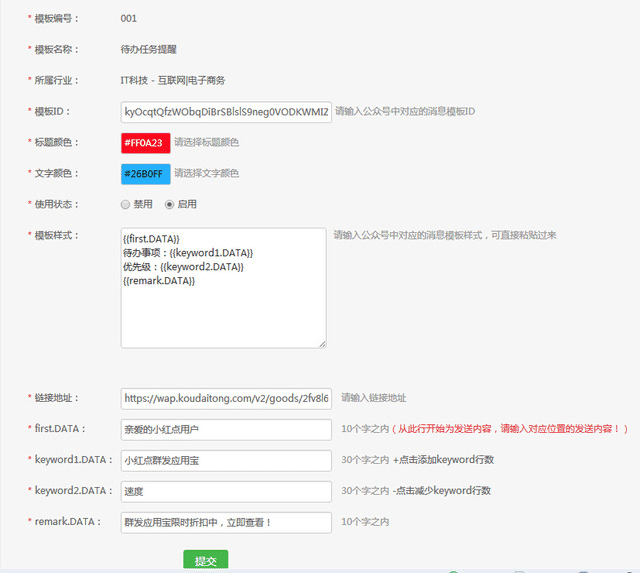Click the 链接地址 URL input field
Viewport: 640px width, 573px height.
[x=225, y=398]
